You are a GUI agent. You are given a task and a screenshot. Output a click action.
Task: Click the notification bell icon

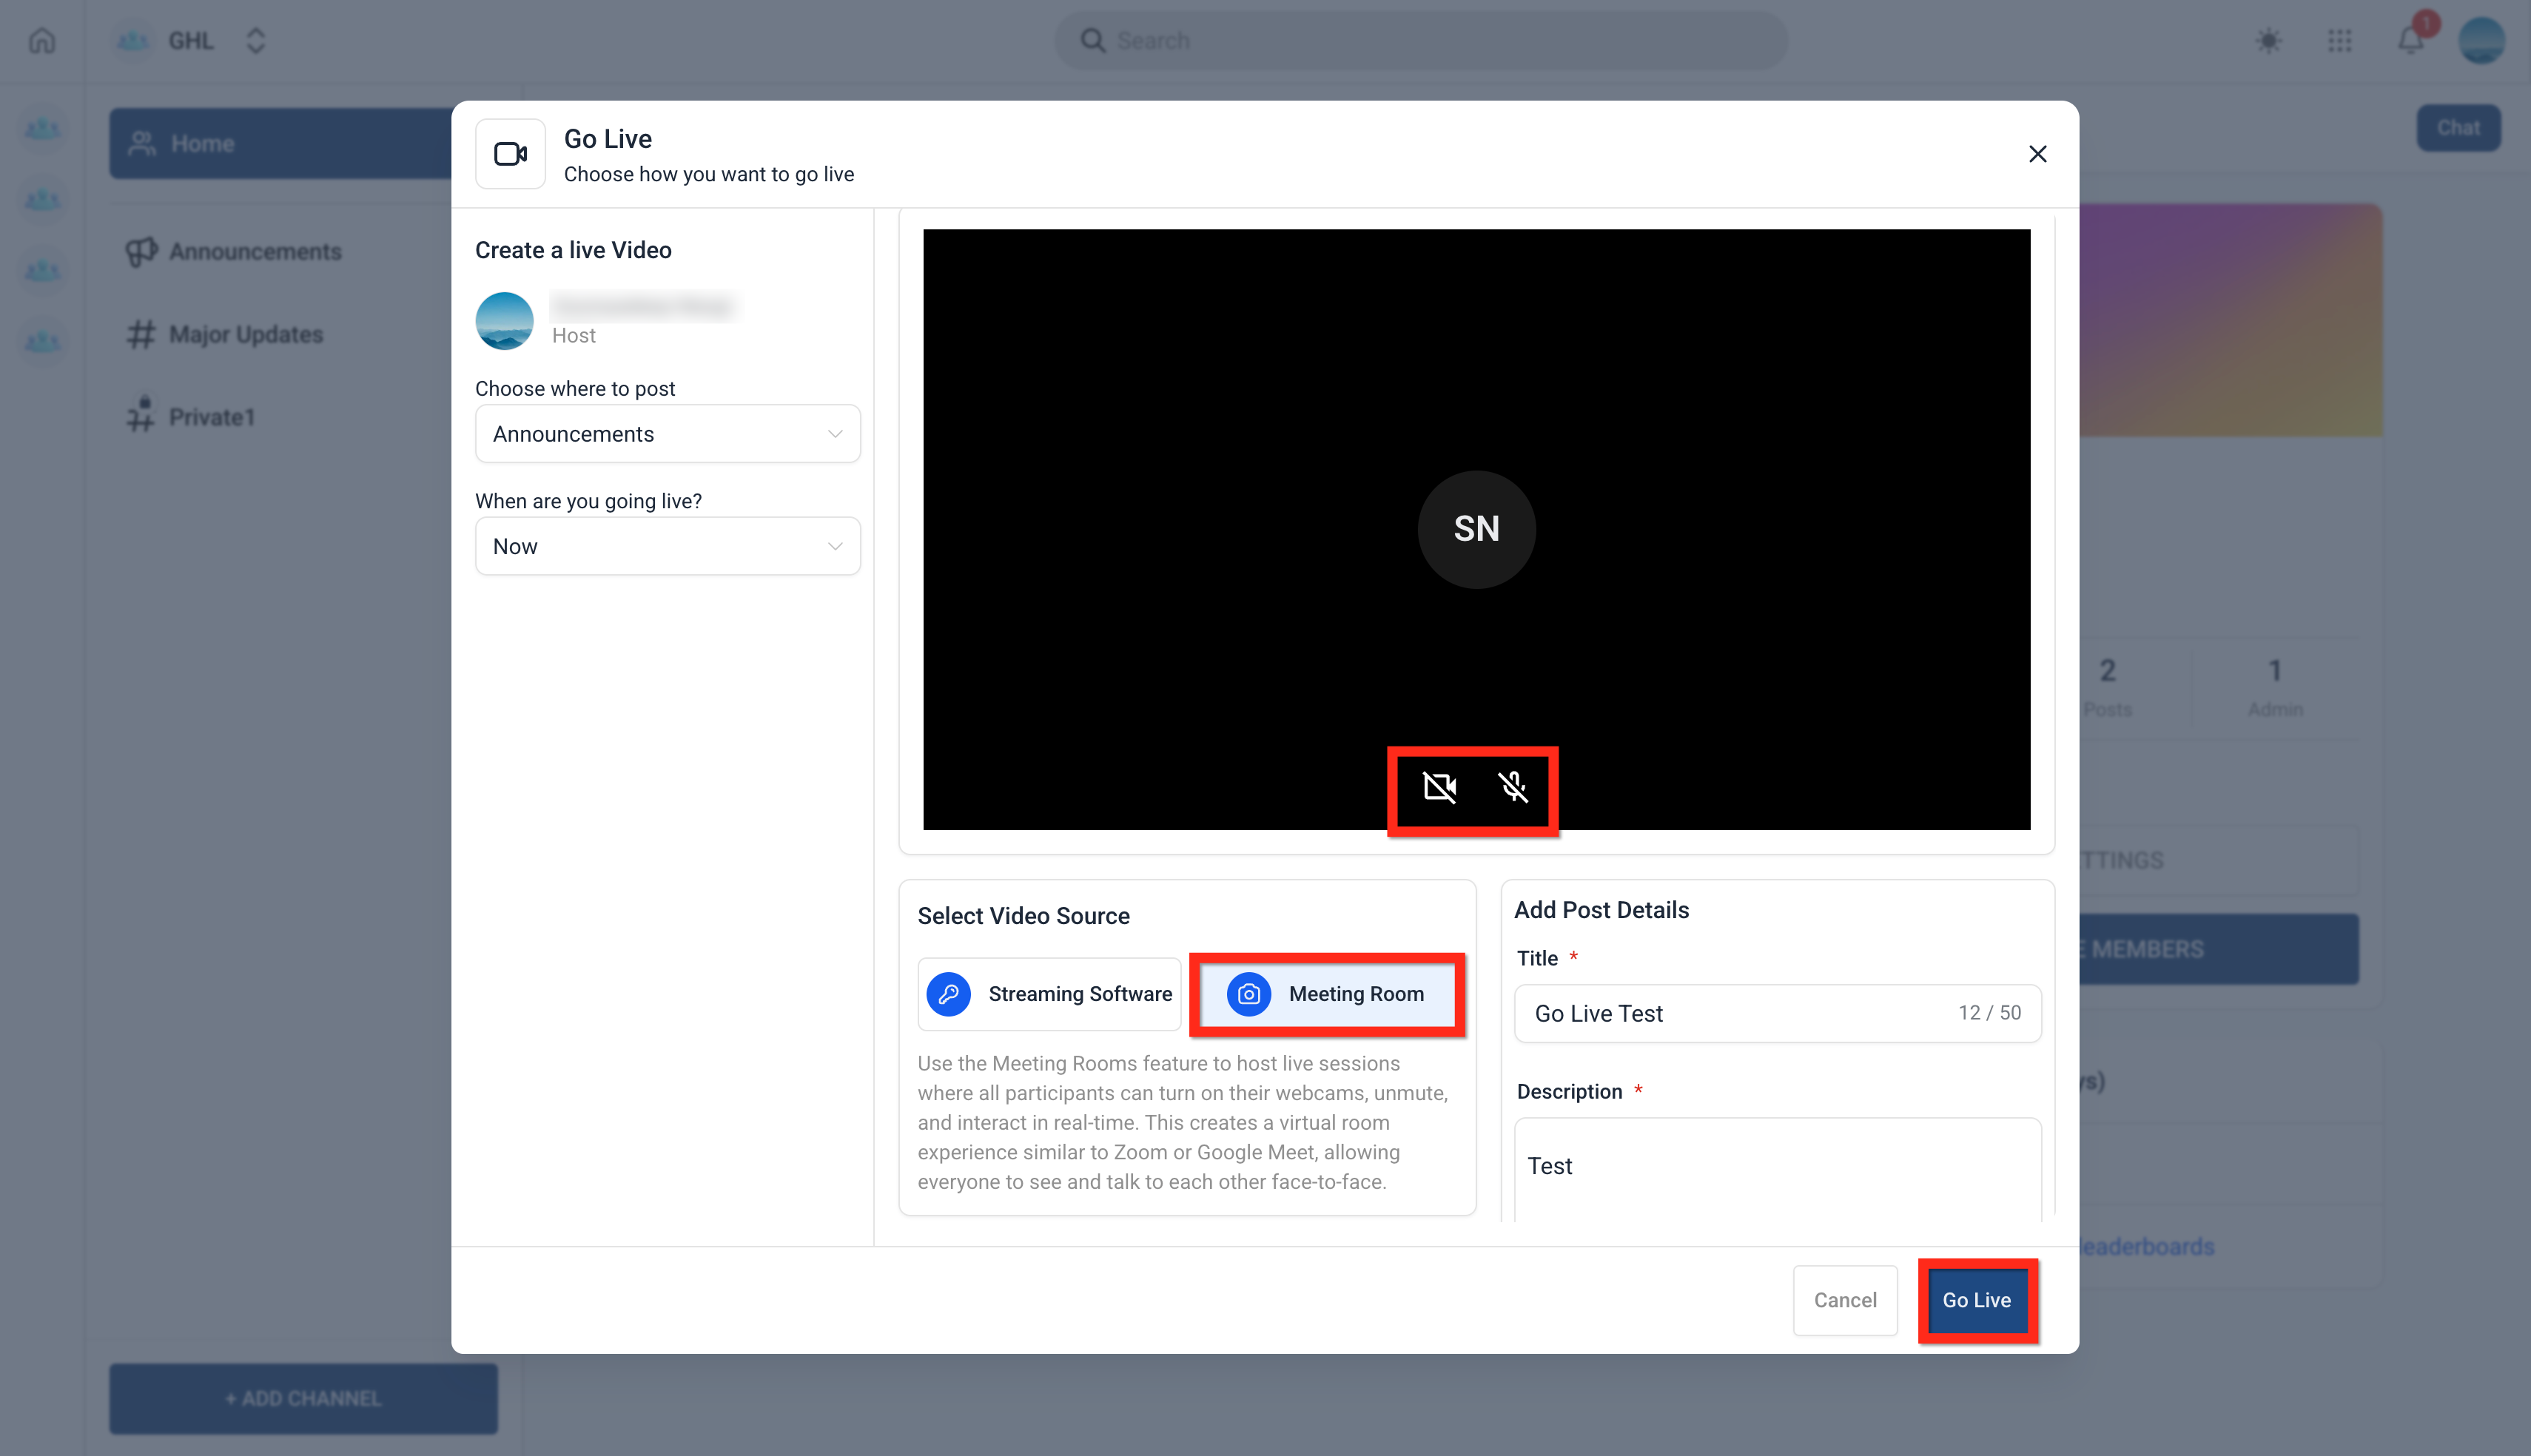(2411, 40)
